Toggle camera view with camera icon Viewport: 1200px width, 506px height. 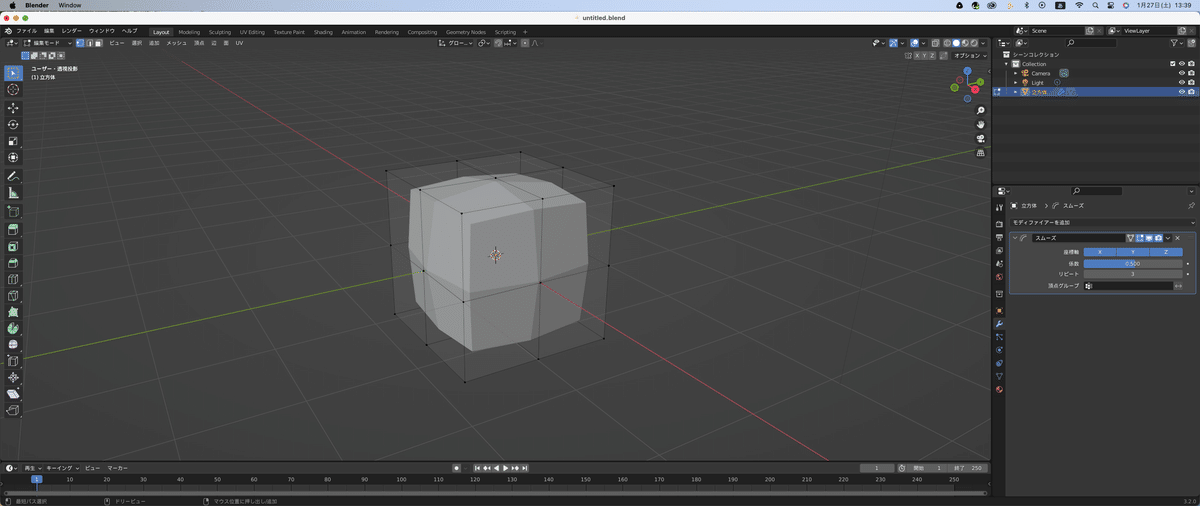click(x=981, y=138)
